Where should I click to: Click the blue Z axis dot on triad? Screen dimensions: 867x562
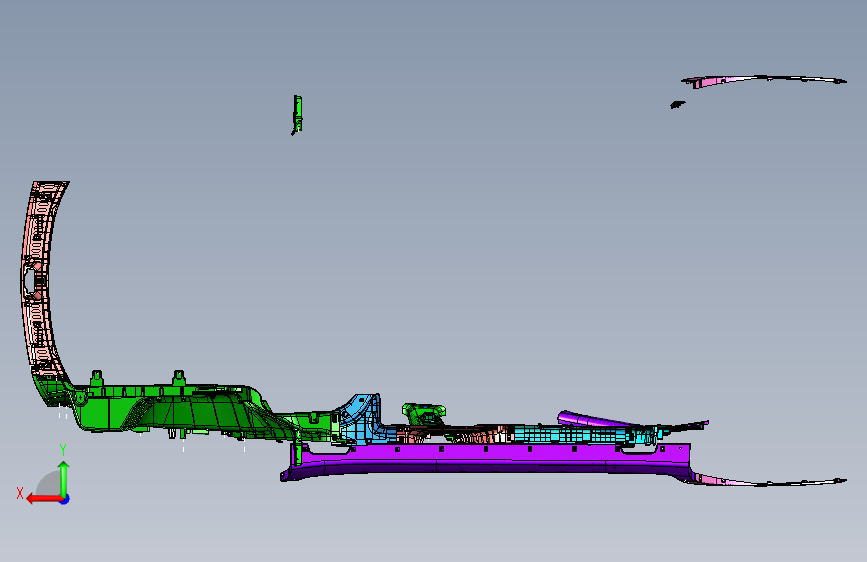(x=65, y=500)
